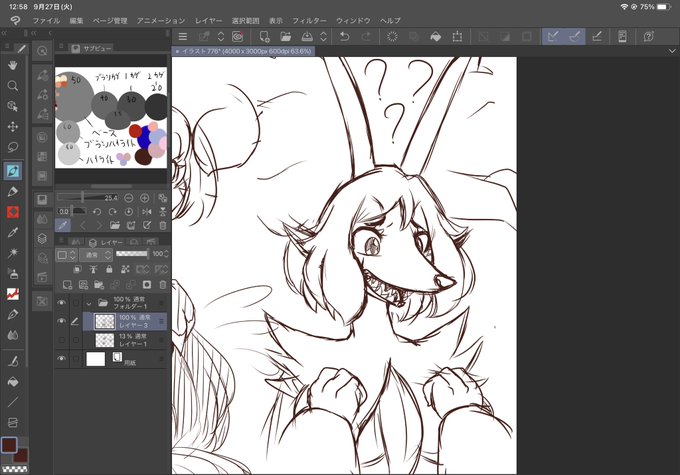
Task: Select the red Eraser tool icon
Action: [13, 212]
